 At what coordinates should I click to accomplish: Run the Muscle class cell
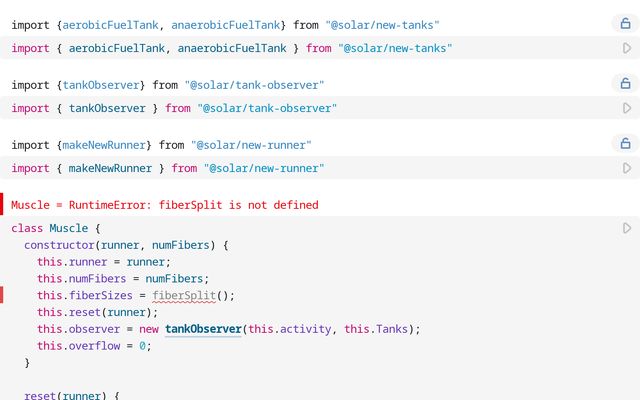click(x=627, y=228)
